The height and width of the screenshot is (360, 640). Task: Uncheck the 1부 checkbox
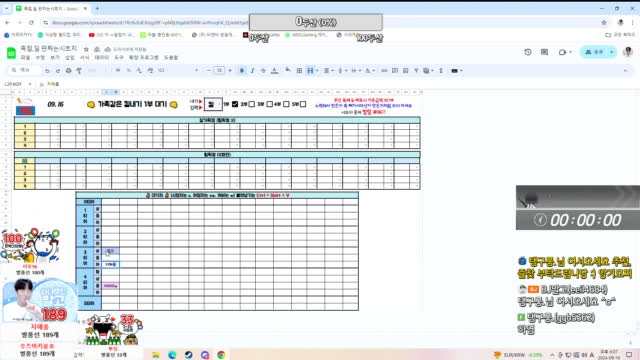click(x=235, y=104)
